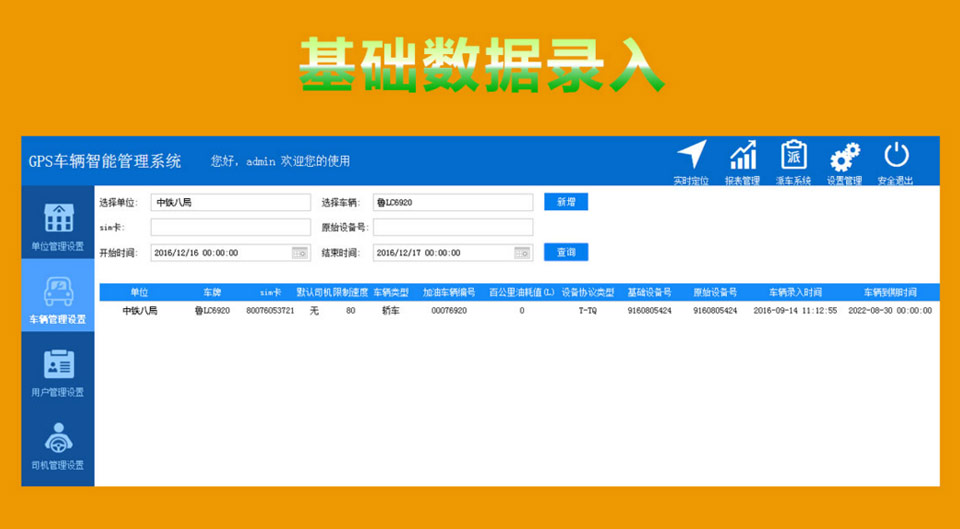Viewport: 960px width, 529px height.
Task: Click the GPS车辆智能管理系统 title
Action: 105,161
